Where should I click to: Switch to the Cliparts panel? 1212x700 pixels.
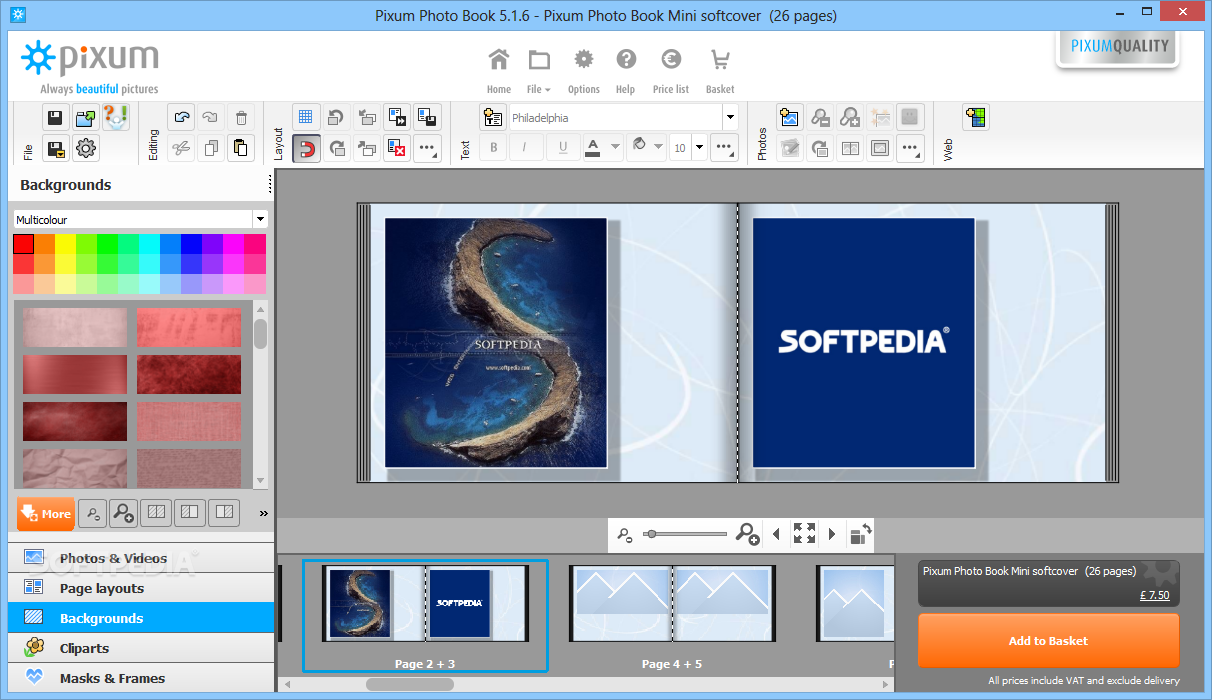141,648
